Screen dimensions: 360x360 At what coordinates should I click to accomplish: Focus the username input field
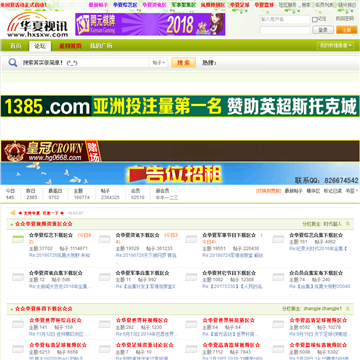click(x=285, y=19)
